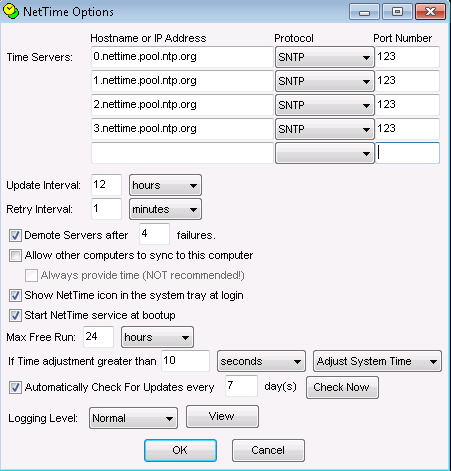Click the Check Now button

(342, 387)
